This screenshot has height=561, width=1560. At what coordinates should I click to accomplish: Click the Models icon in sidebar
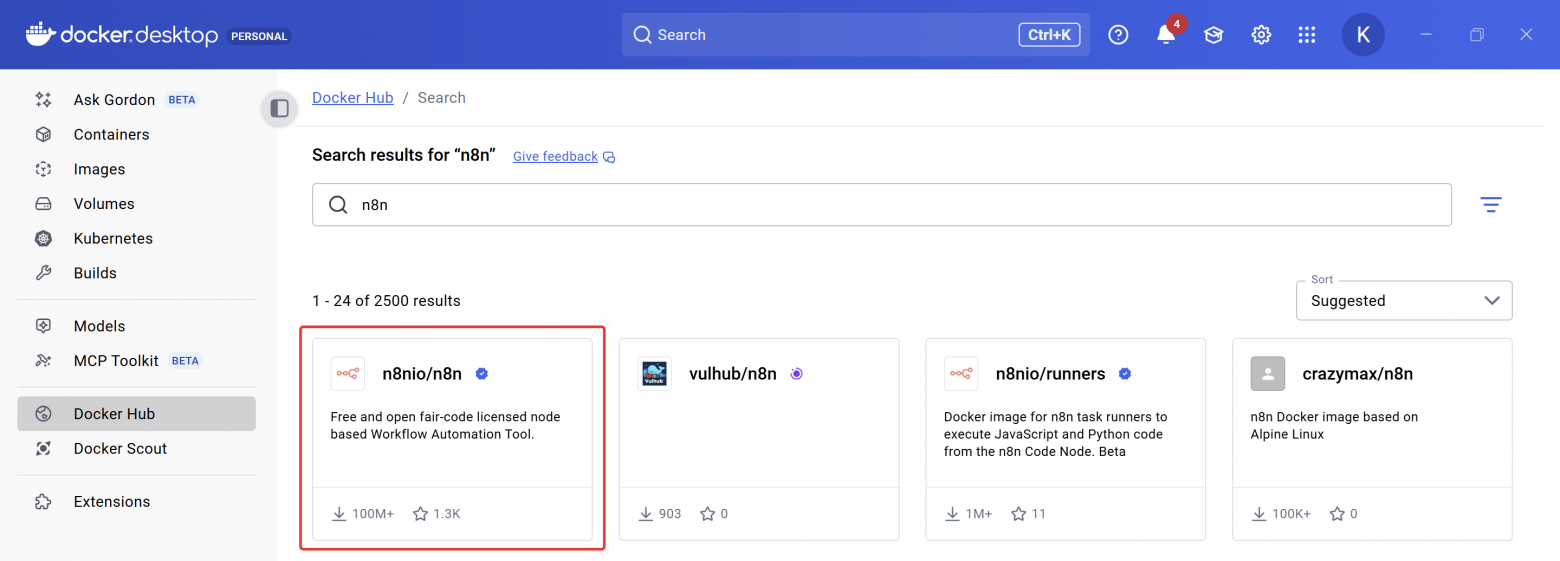[x=43, y=326]
